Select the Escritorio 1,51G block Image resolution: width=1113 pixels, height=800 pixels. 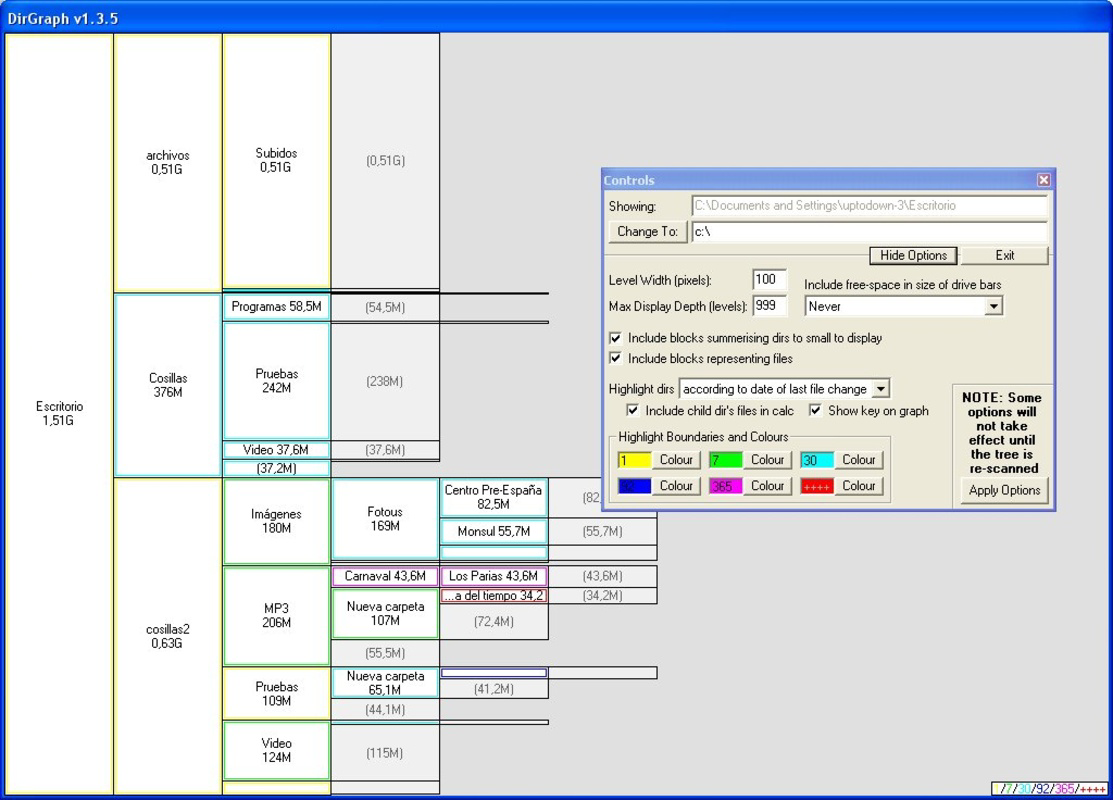coord(60,414)
